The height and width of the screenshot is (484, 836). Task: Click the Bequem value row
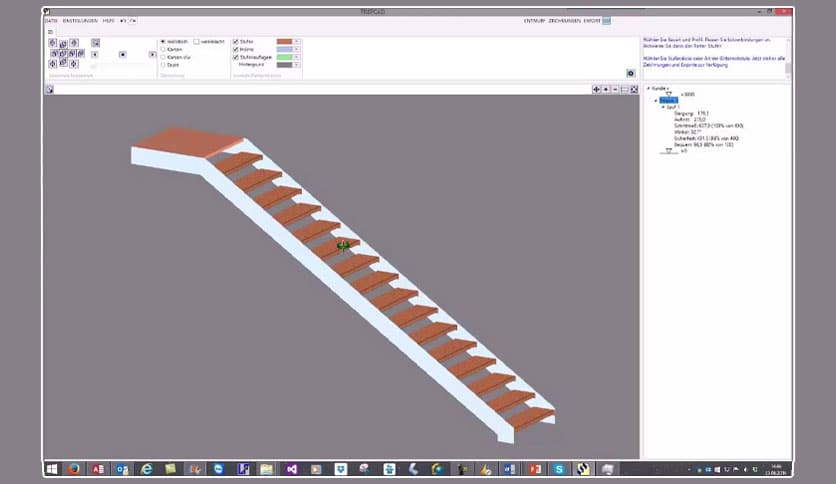(704, 144)
